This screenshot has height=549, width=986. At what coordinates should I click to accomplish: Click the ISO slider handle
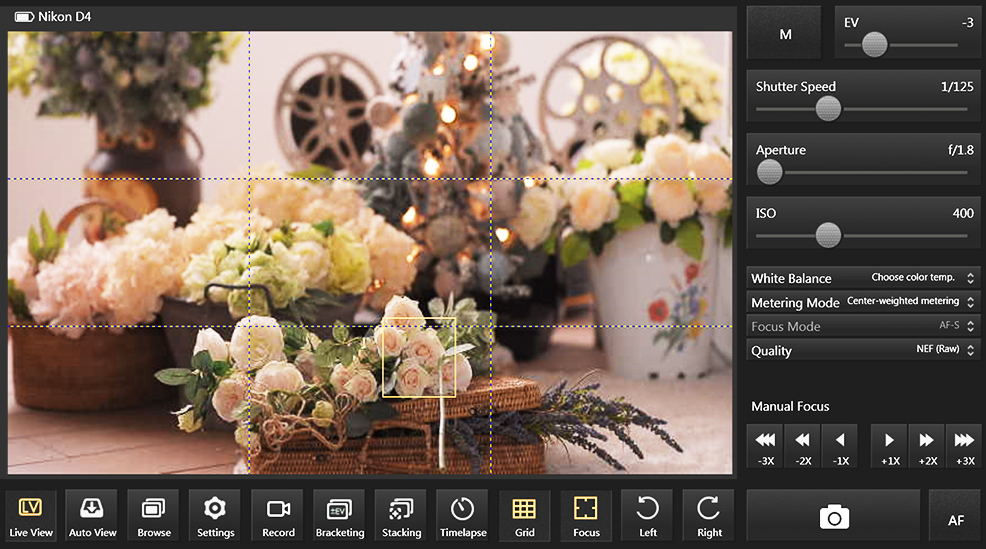pyautogui.click(x=828, y=235)
